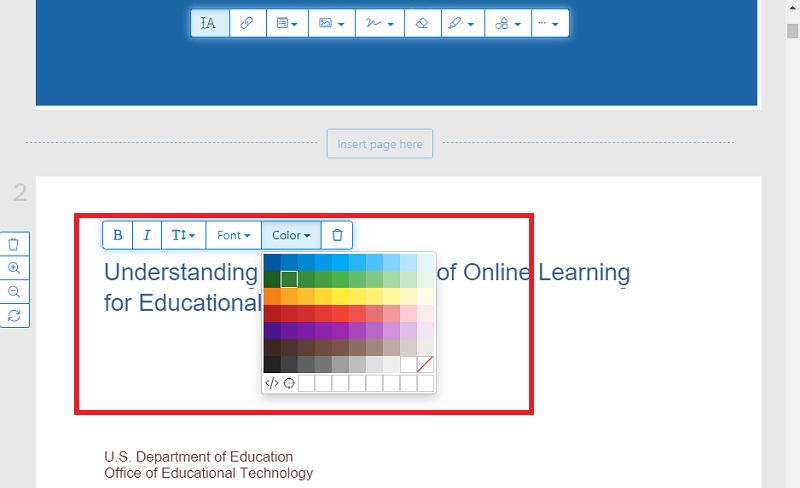This screenshot has height=488, width=800.
Task: Click "for Educational" title line
Action: tap(183, 303)
